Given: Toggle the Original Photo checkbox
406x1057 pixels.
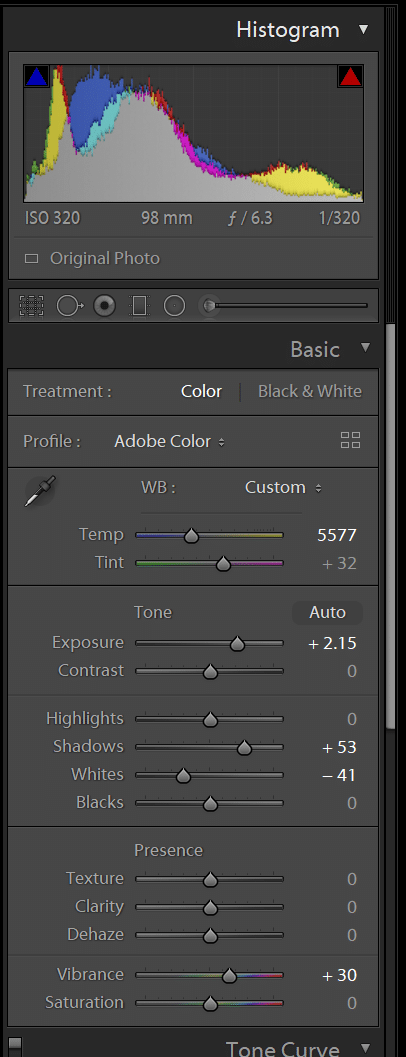Looking at the screenshot, I should pyautogui.click(x=31, y=258).
